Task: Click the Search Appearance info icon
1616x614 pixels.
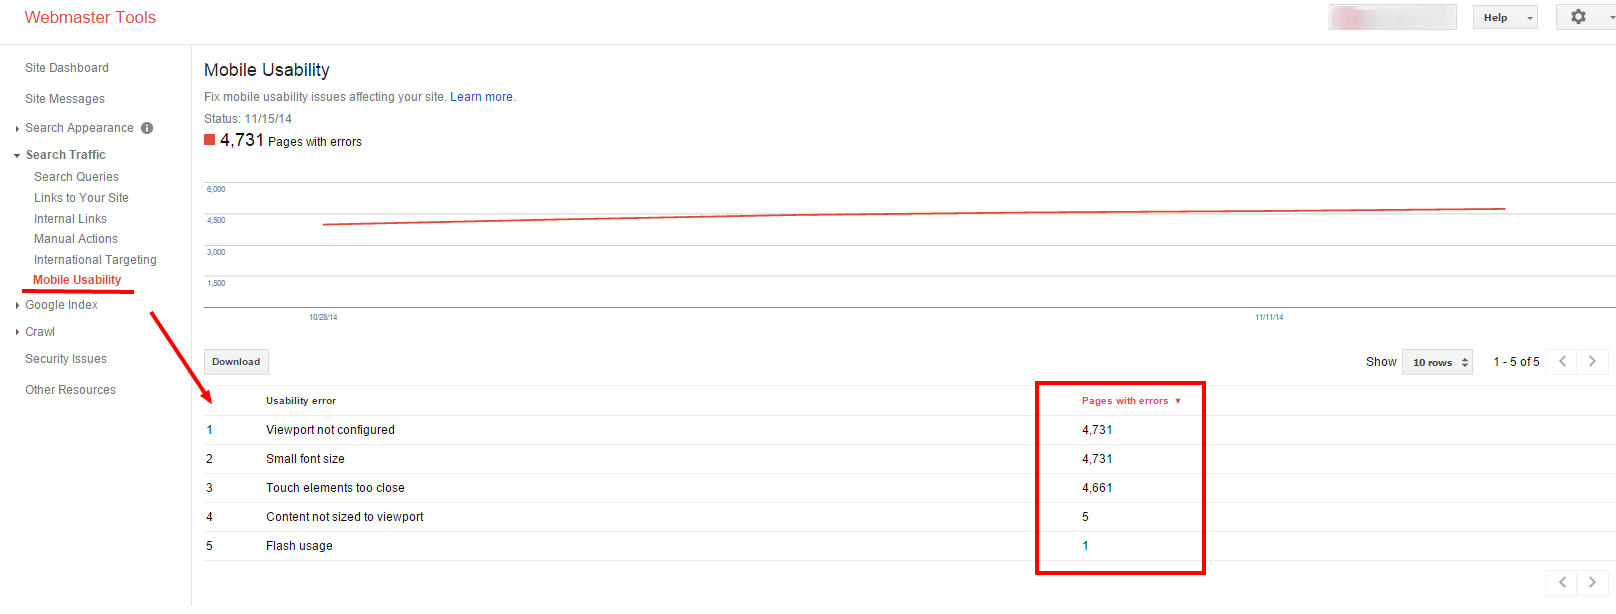Action: [x=147, y=128]
